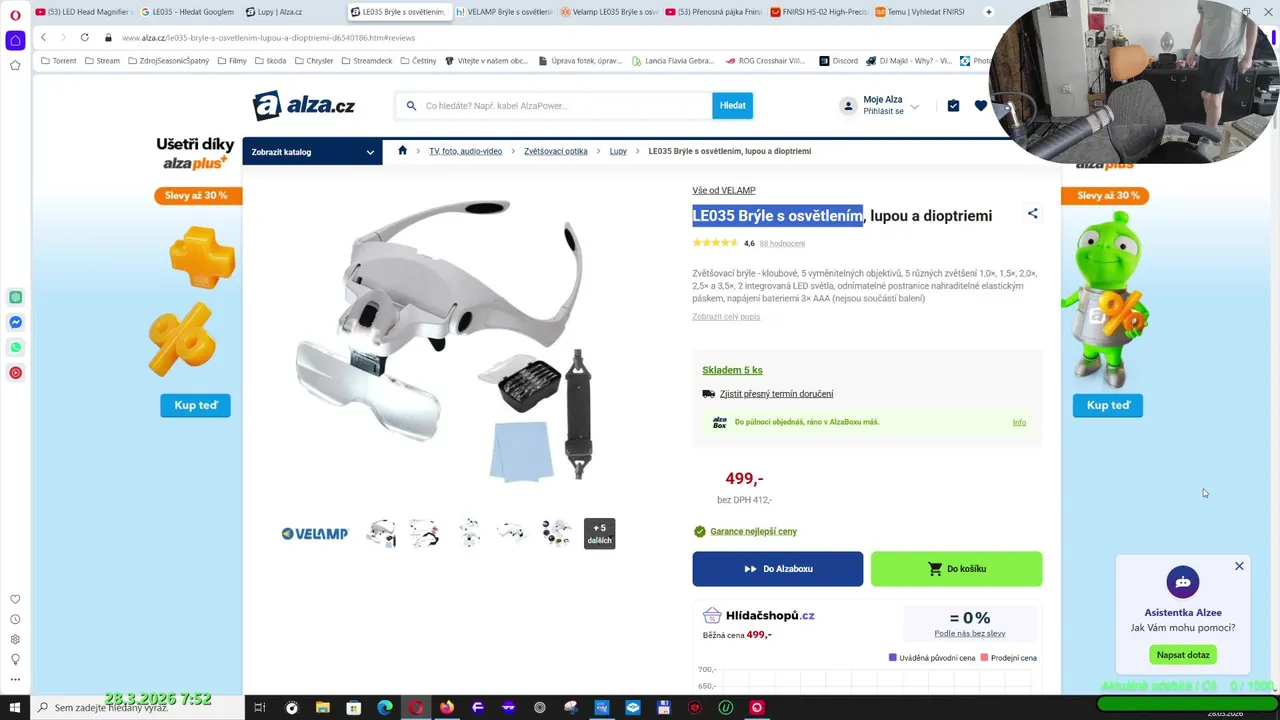
Task: Open history clock icon in sidebar
Action: pos(15,620)
